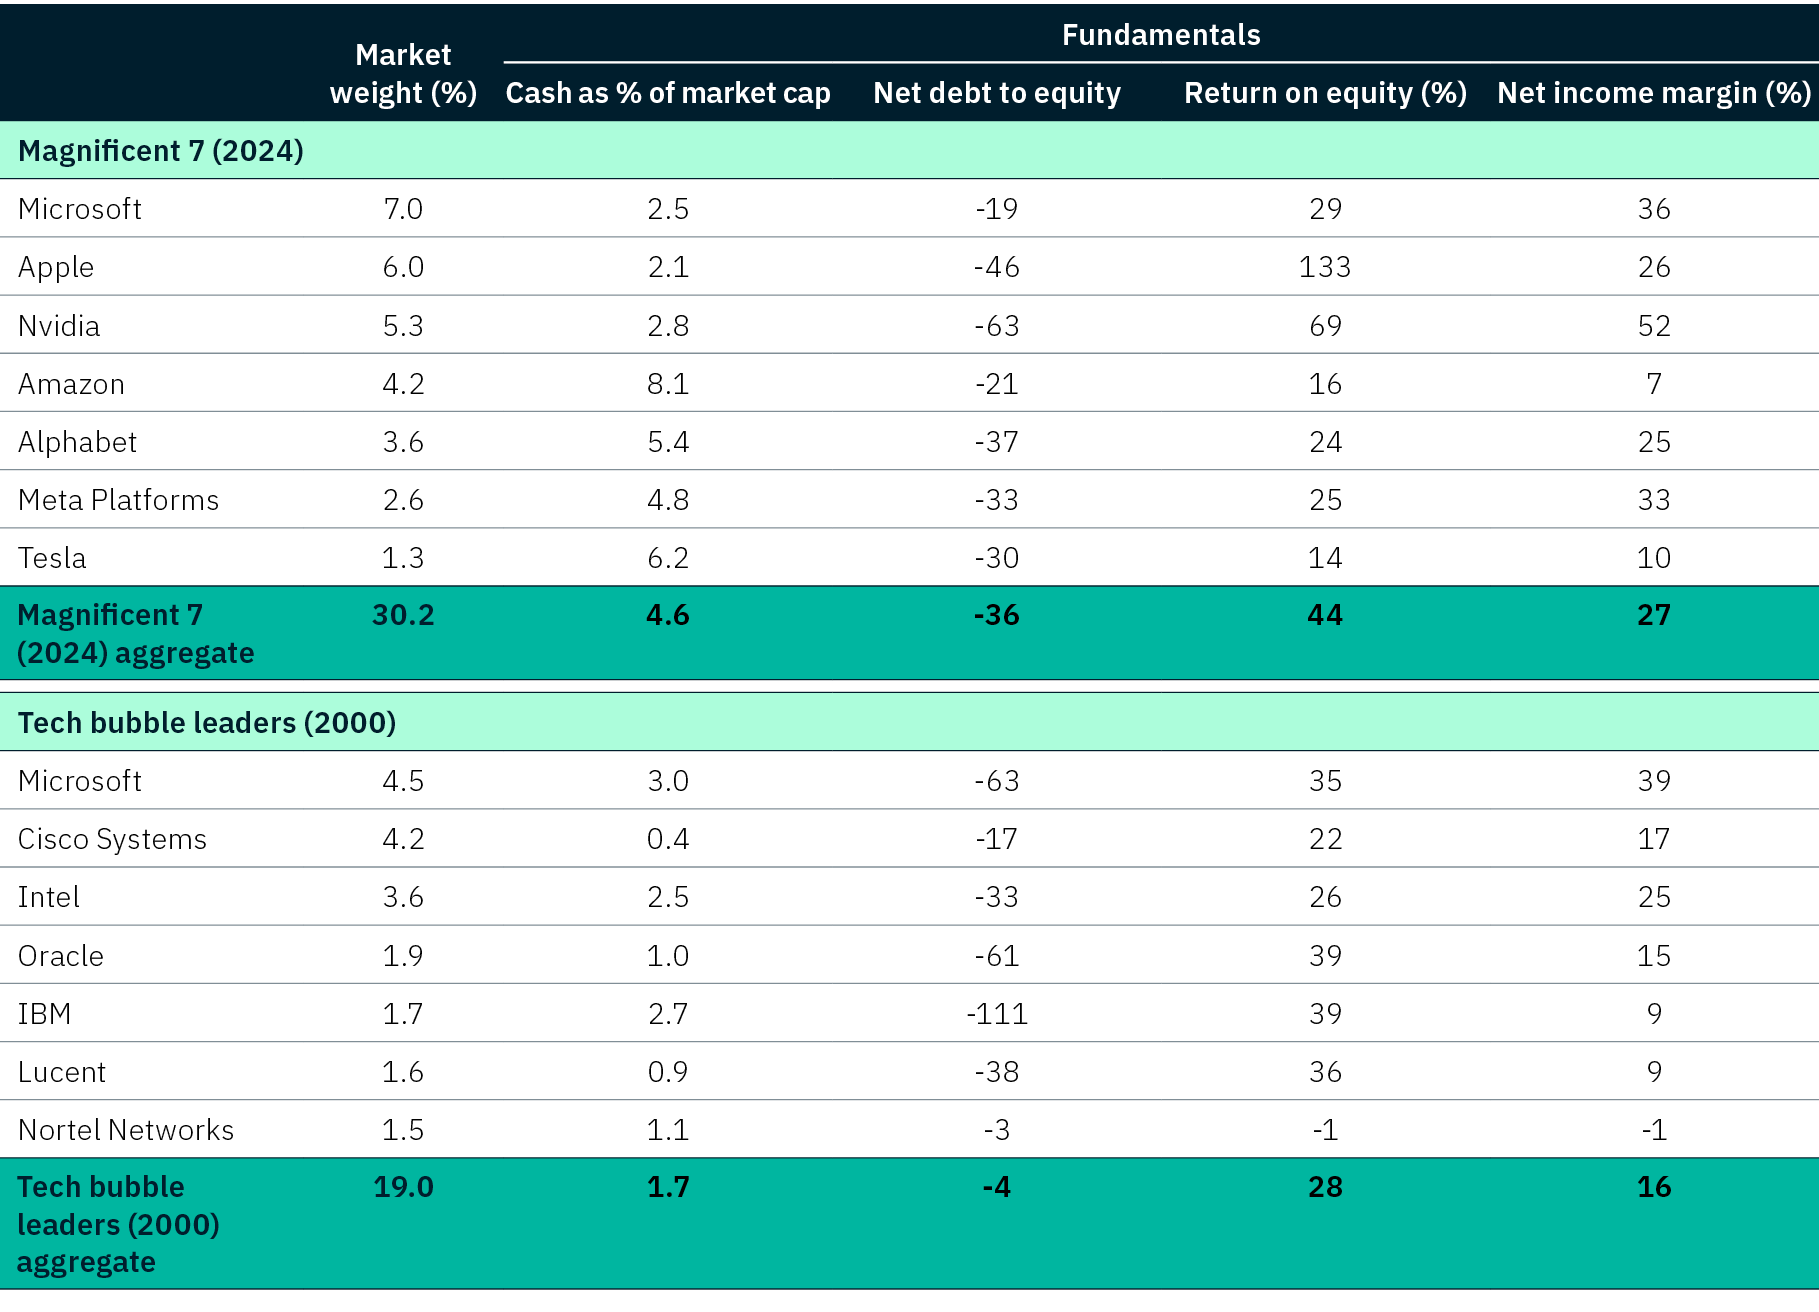Image resolution: width=1819 pixels, height=1312 pixels.
Task: Select Amazon's cash percentage value 8.1
Action: 668,384
